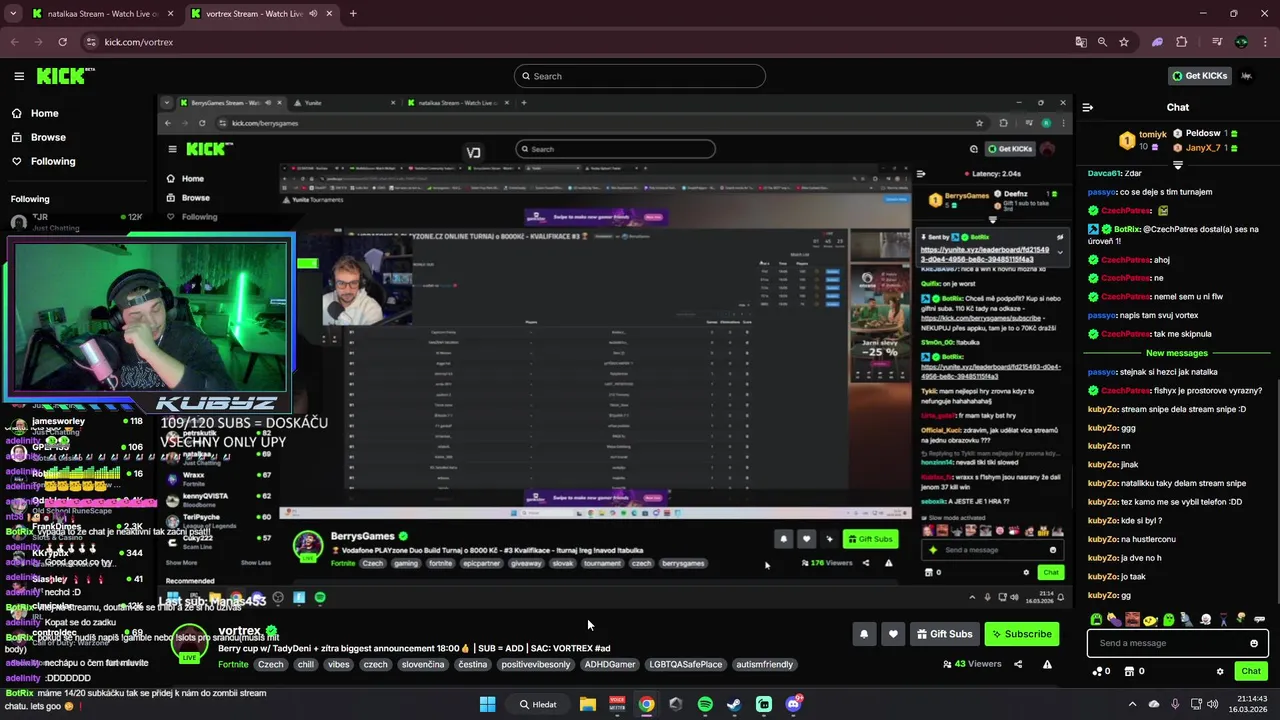
Task: Mute the vortrex tab audio icon
Action: click(313, 14)
